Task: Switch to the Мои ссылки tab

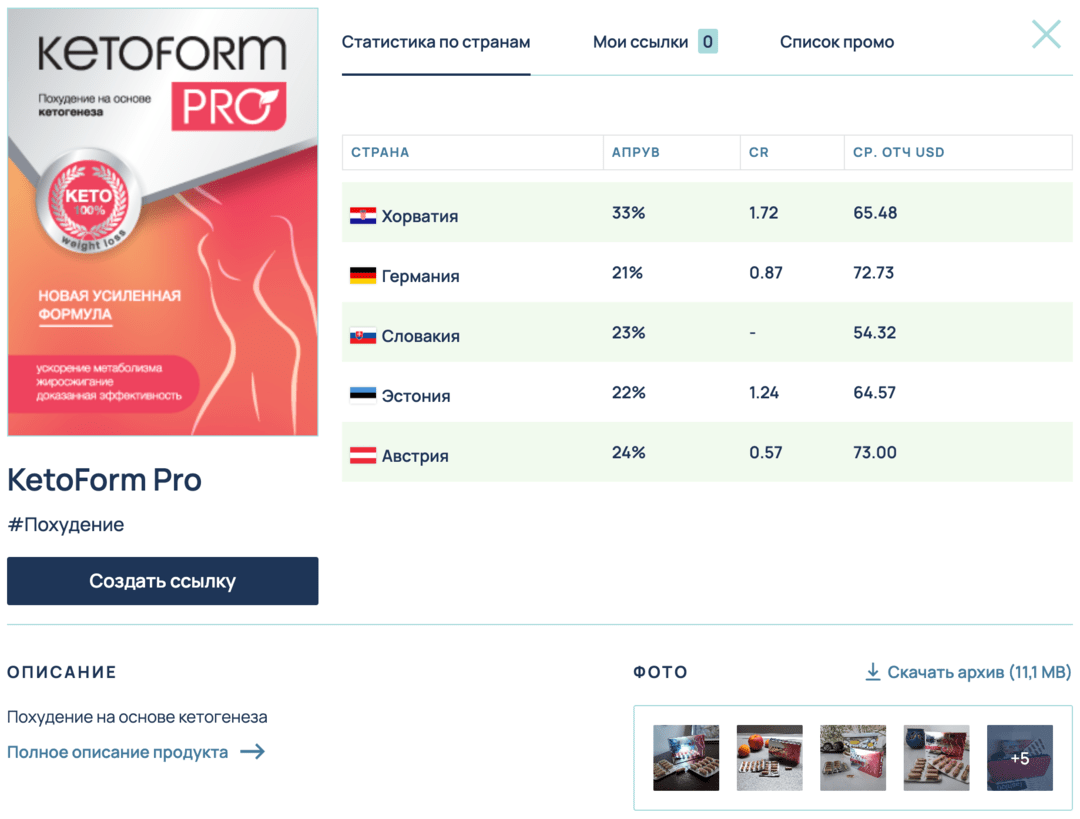Action: coord(641,42)
